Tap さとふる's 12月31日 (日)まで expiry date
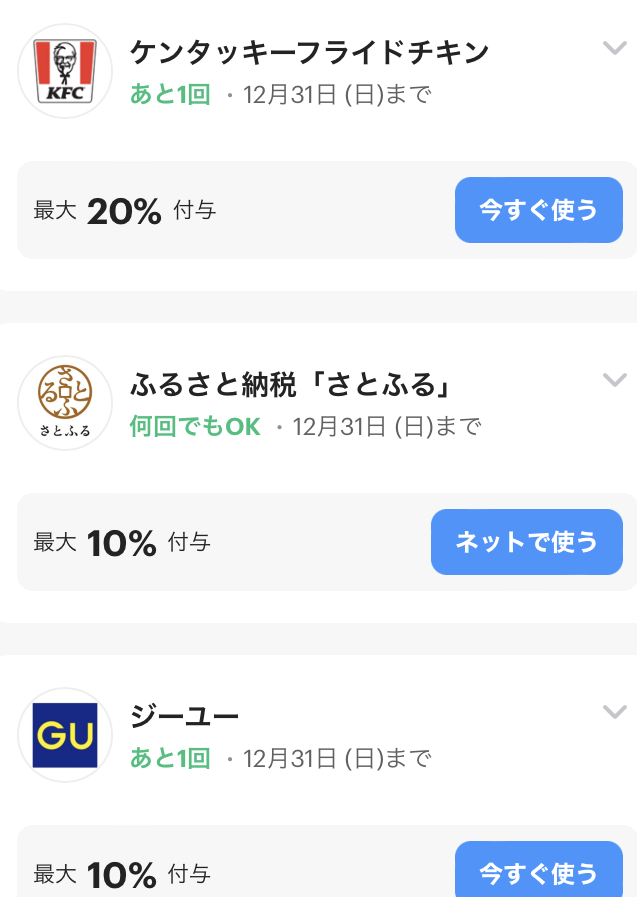 387,426
